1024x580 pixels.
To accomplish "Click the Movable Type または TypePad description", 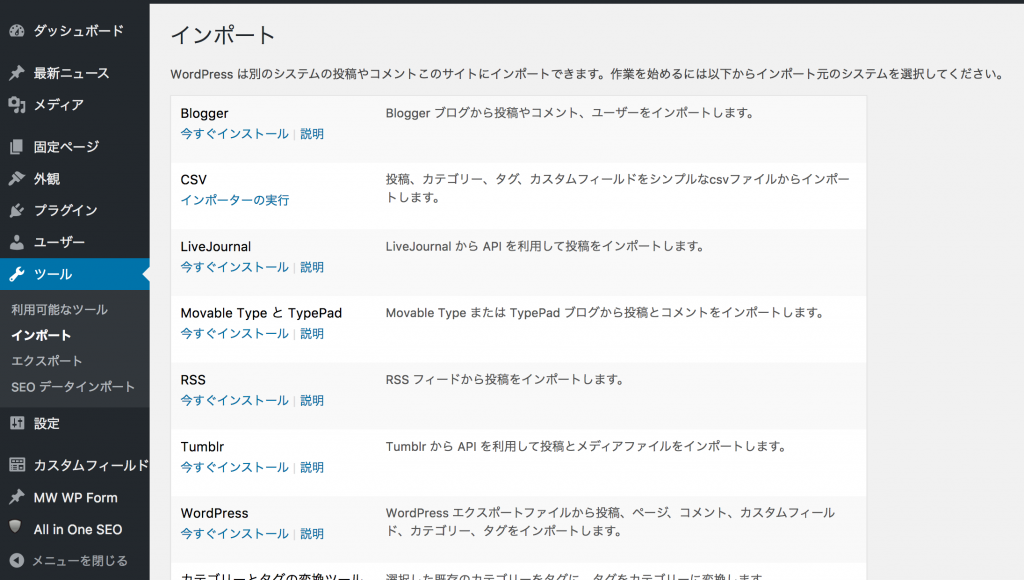I will 605,313.
